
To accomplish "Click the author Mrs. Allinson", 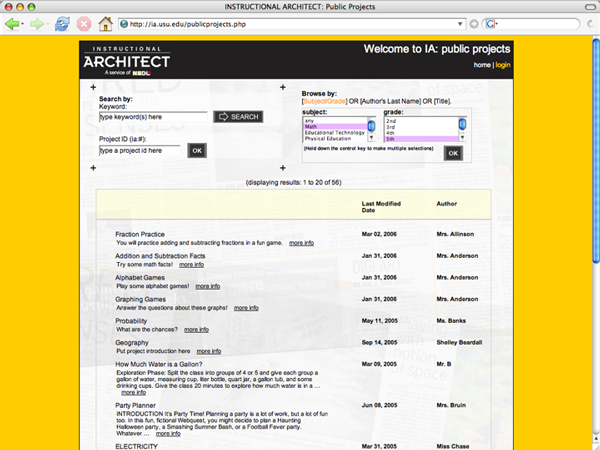I will coord(455,234).
